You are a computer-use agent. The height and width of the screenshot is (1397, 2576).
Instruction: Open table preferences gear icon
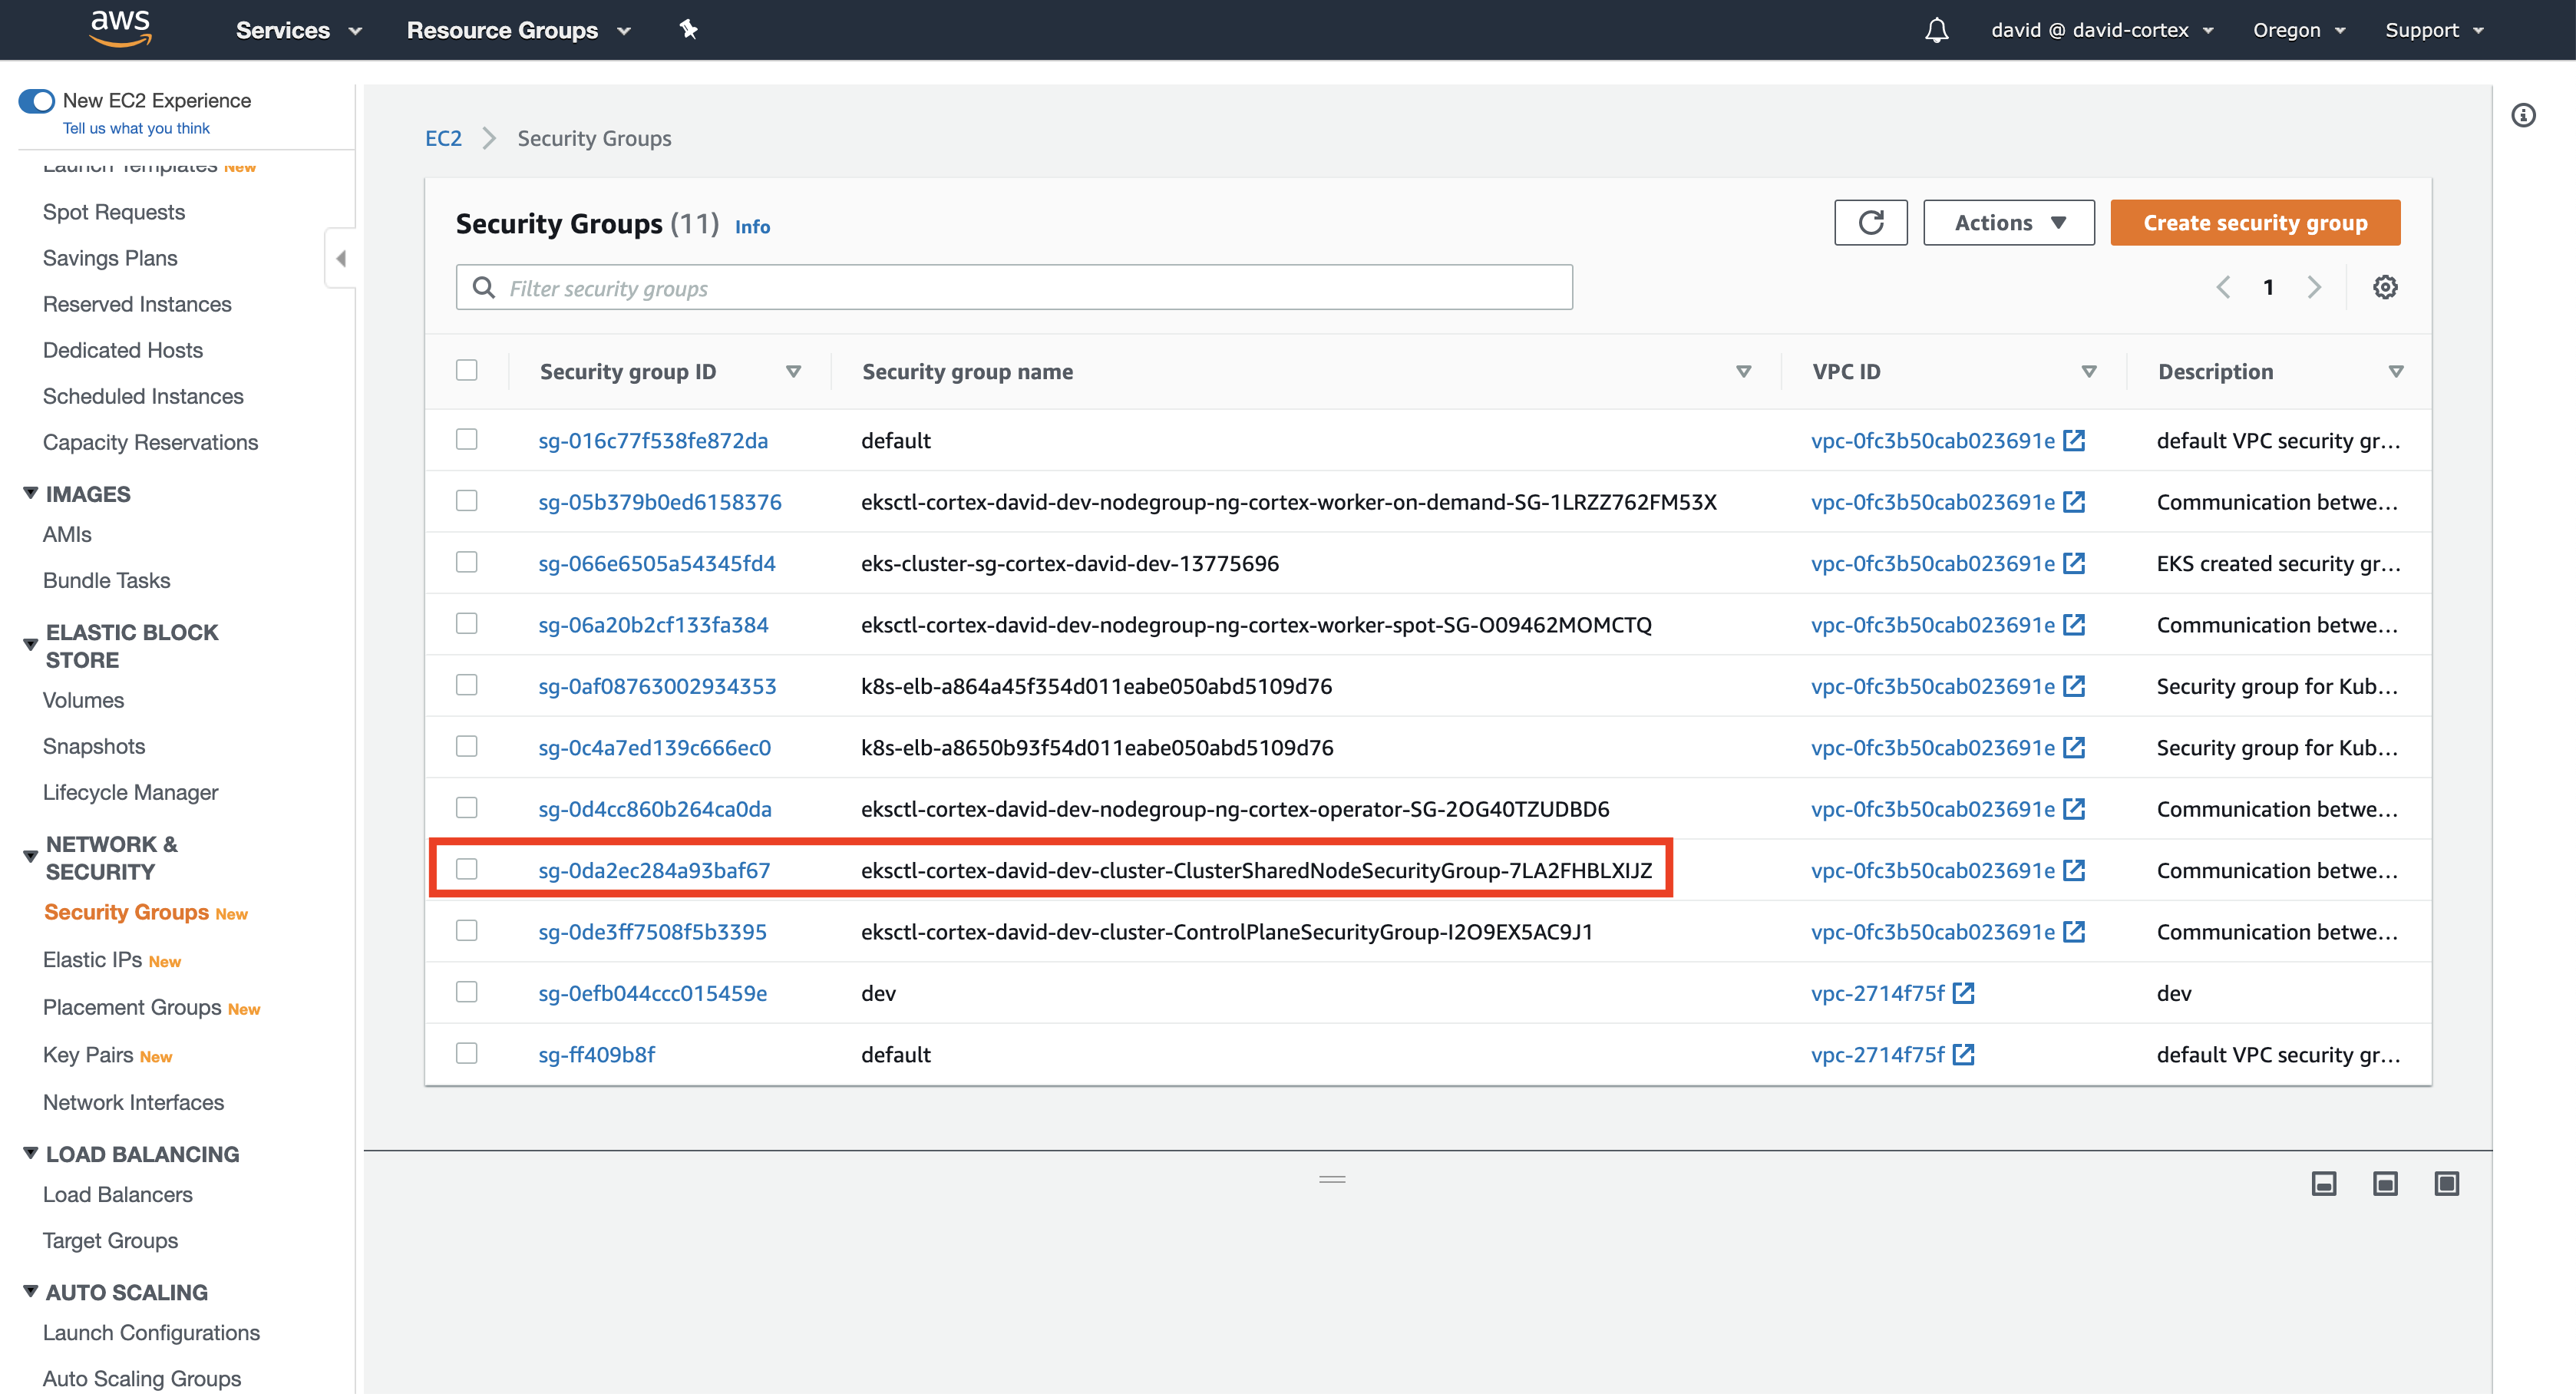point(2384,288)
